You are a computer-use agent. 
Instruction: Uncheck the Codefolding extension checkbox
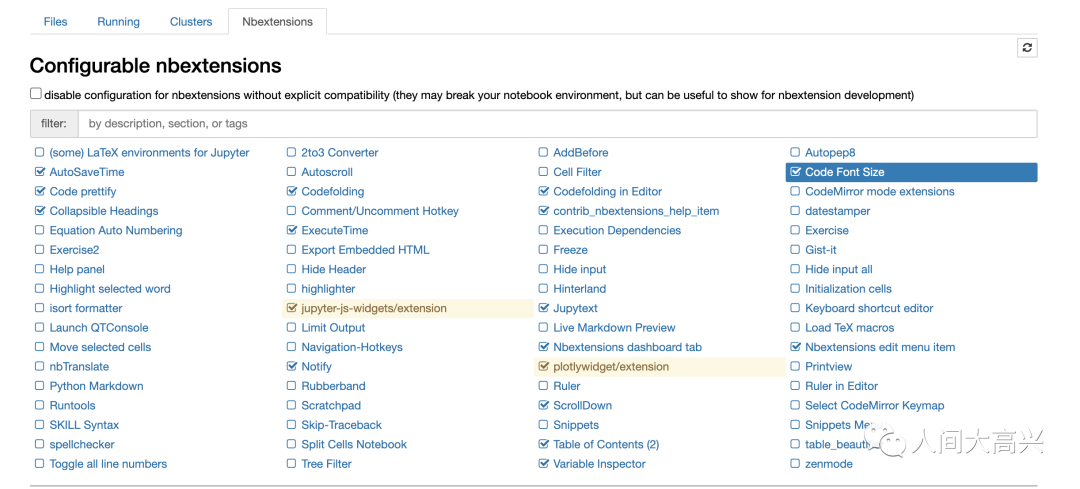click(x=292, y=192)
